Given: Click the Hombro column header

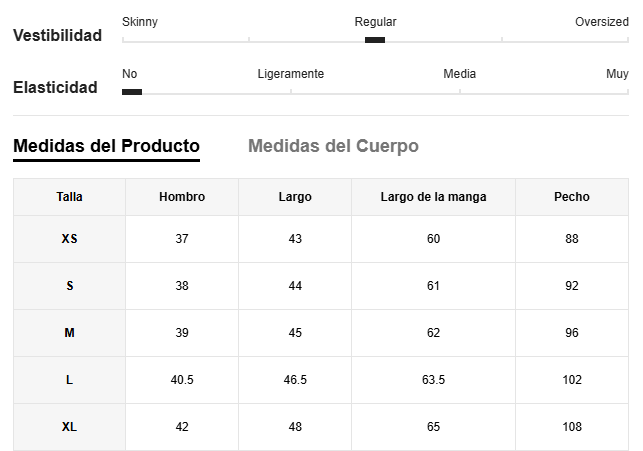Looking at the screenshot, I should (182, 197).
